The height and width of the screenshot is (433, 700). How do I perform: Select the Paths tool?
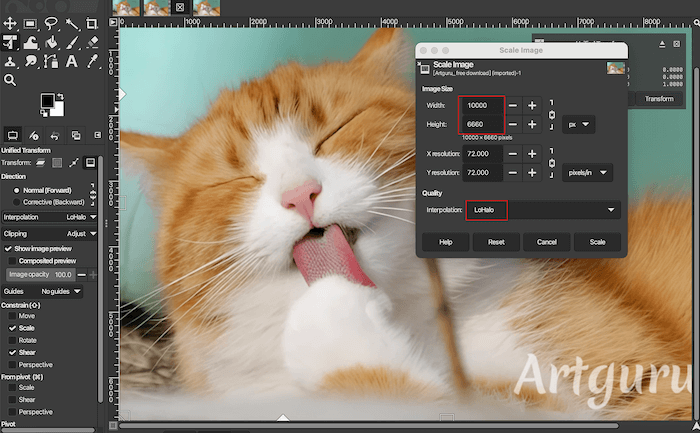tap(51, 61)
